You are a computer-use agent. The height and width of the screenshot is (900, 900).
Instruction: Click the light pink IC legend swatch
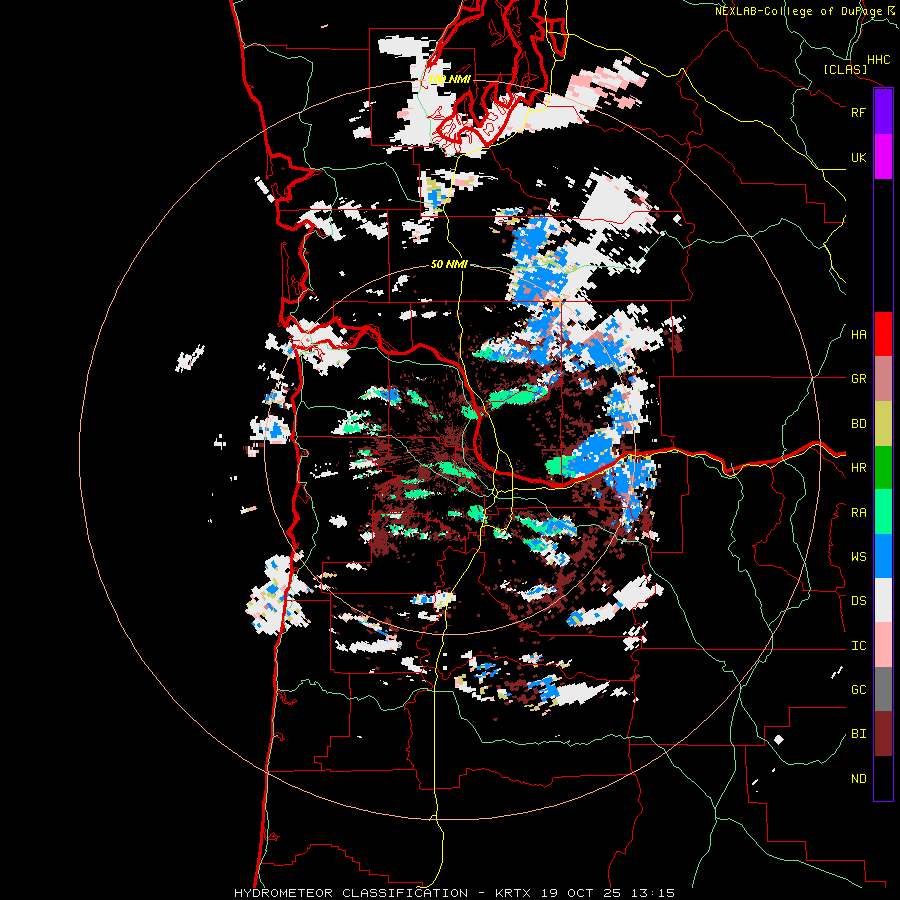pyautogui.click(x=883, y=645)
